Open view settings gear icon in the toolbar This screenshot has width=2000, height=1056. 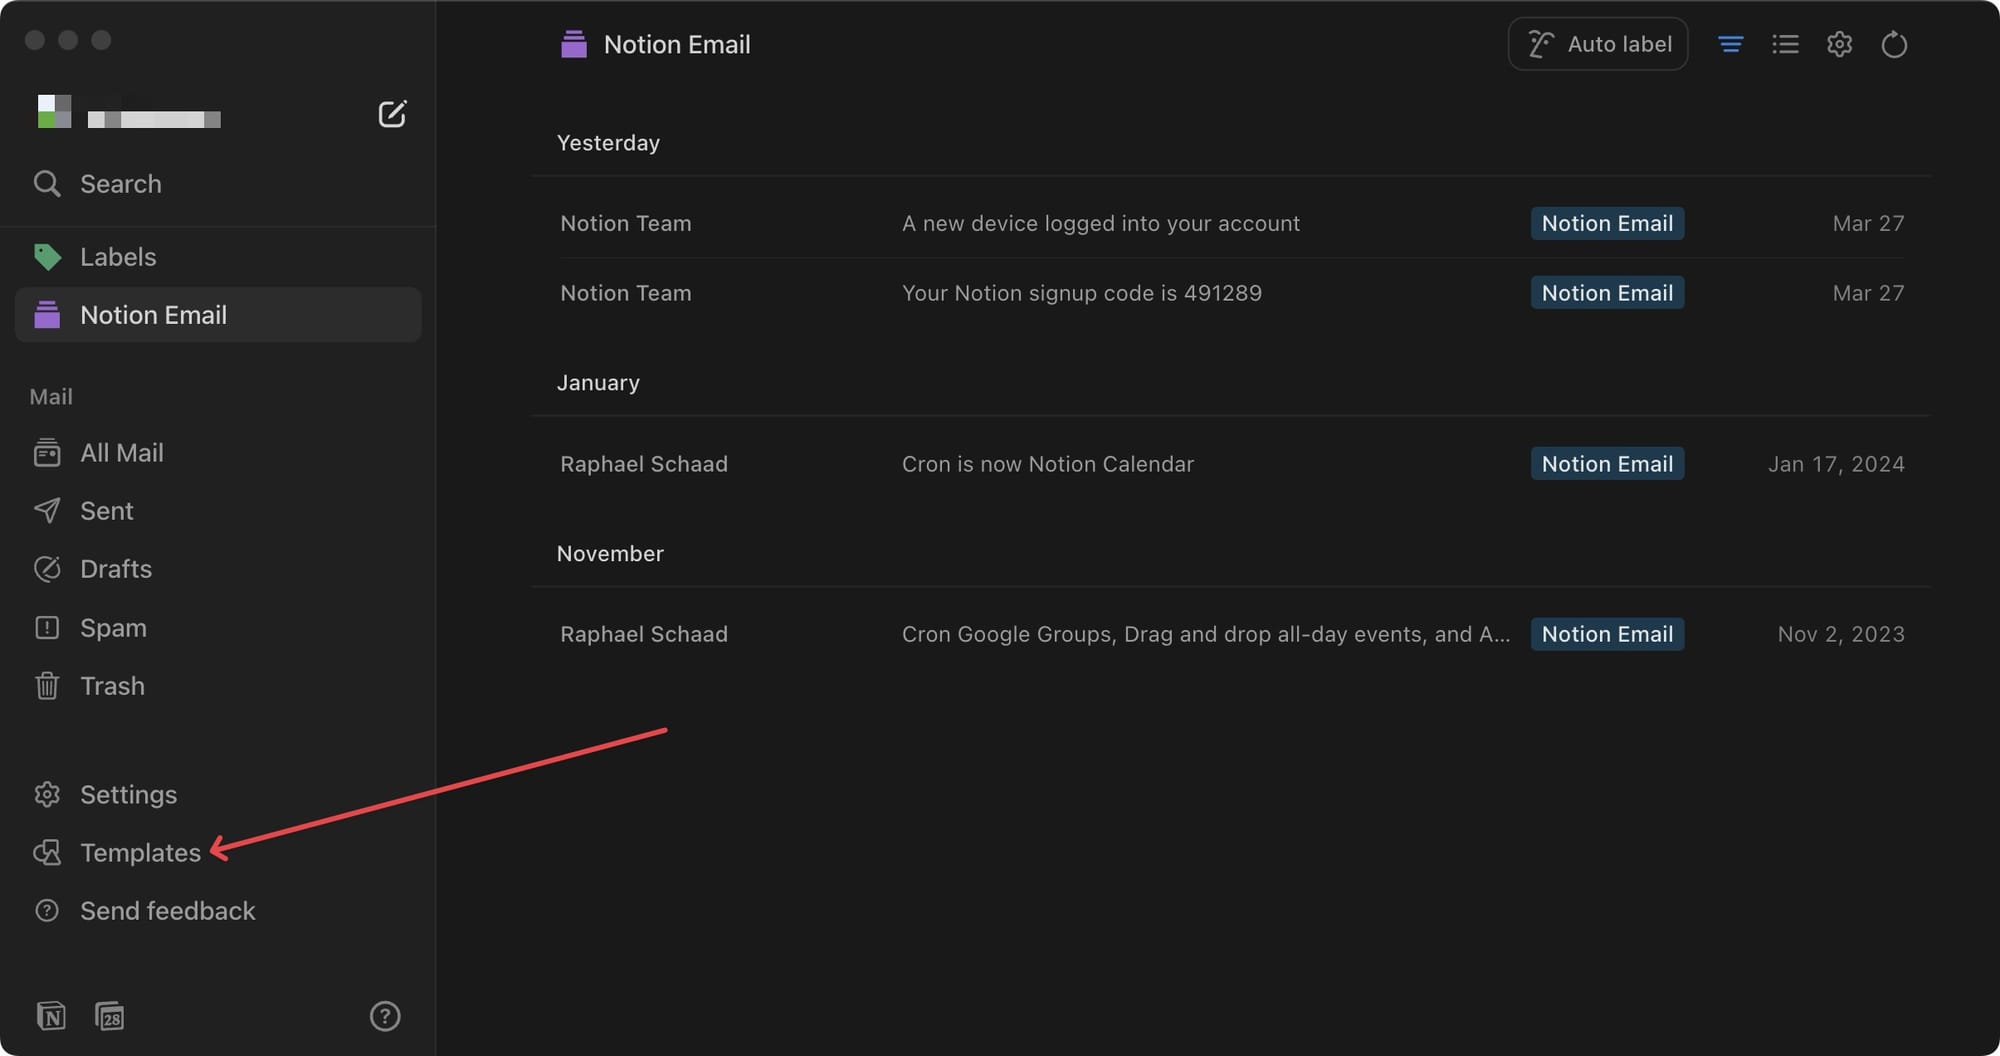pyautogui.click(x=1840, y=44)
